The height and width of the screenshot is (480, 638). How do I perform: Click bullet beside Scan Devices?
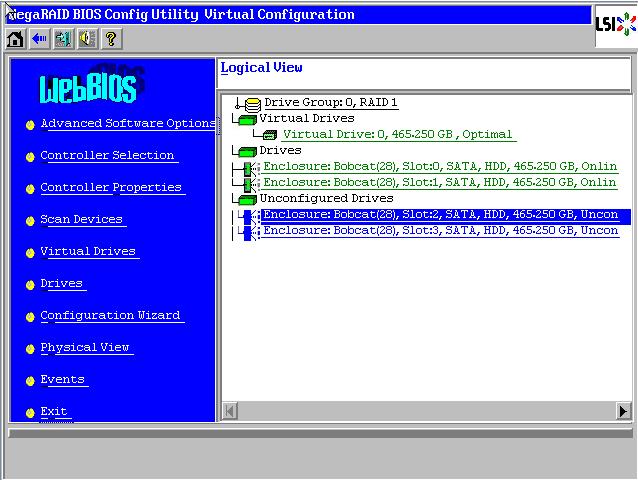(30, 221)
